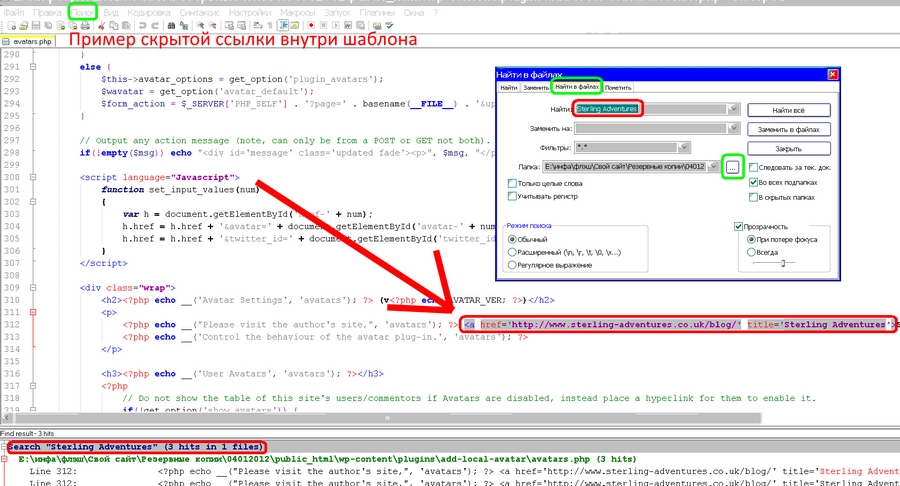Redo action via toolbar arrow
The image size is (900, 486).
pos(155,26)
